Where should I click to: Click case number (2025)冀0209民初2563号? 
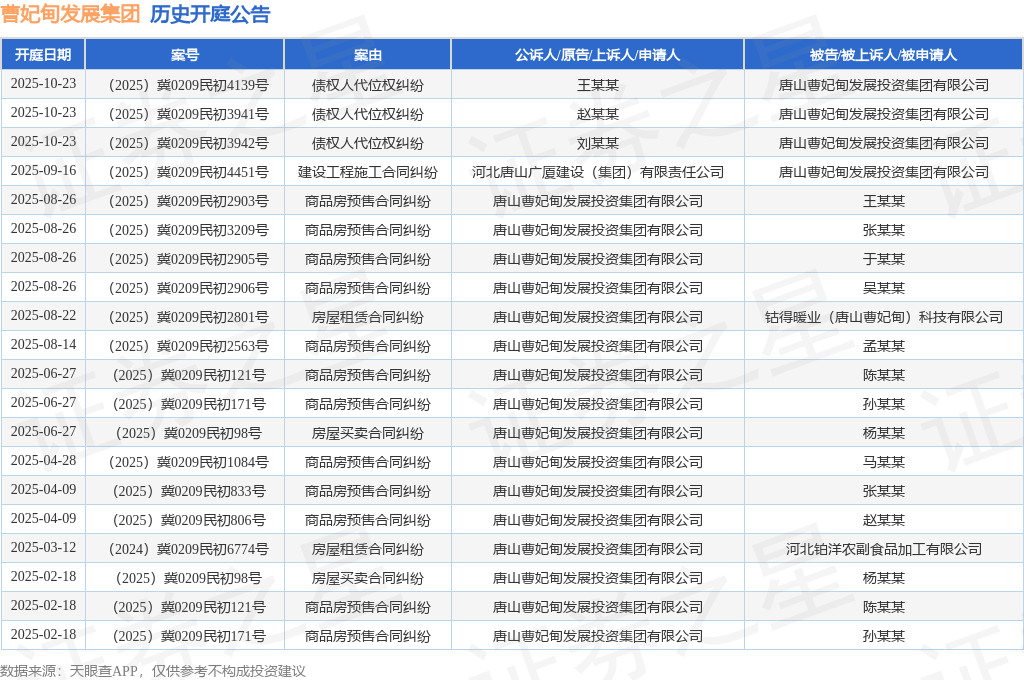pyautogui.click(x=189, y=346)
